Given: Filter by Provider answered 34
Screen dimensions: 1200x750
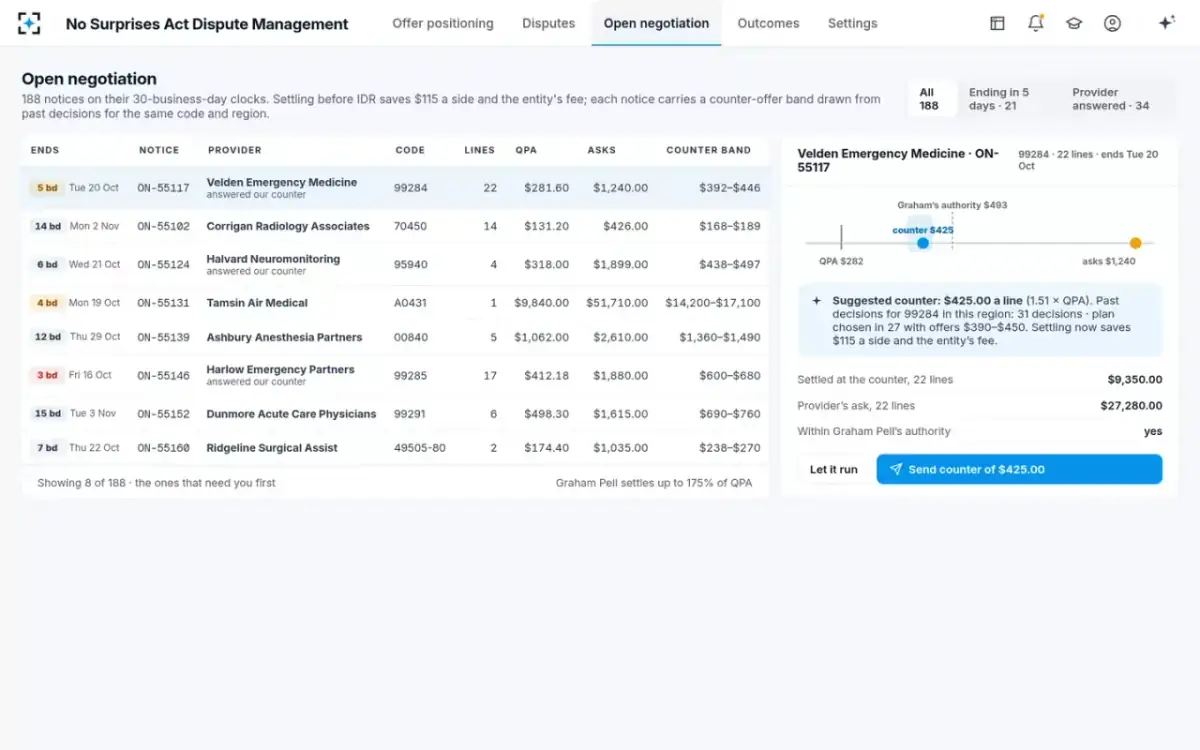Looking at the screenshot, I should (x=1117, y=99).
